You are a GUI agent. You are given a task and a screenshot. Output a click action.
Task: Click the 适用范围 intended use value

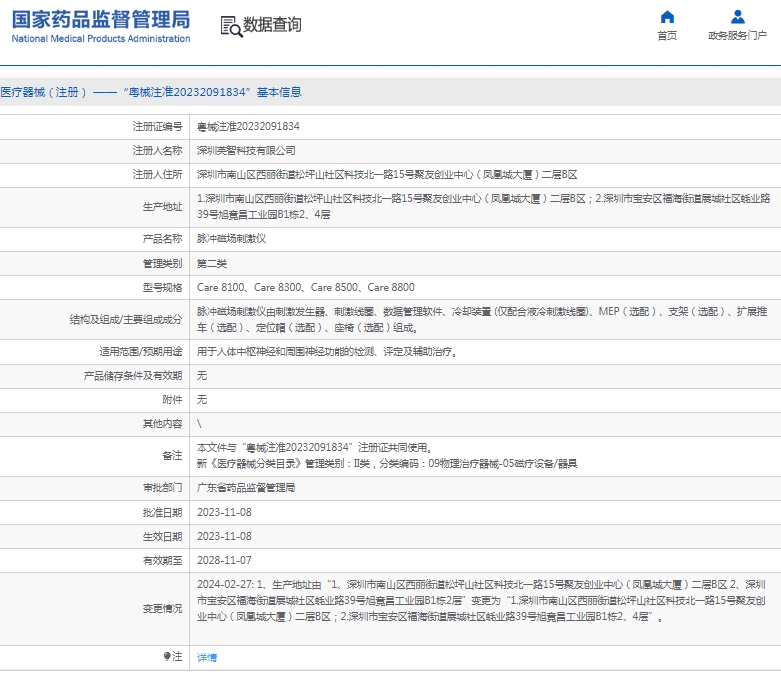[x=327, y=352]
